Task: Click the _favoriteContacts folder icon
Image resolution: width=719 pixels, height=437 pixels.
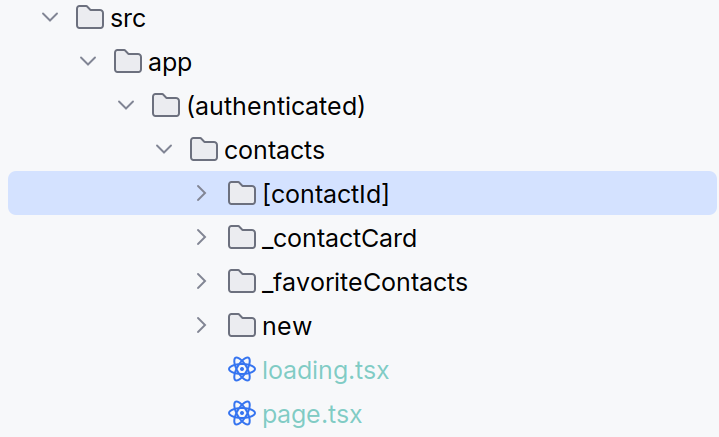Action: coord(242,282)
